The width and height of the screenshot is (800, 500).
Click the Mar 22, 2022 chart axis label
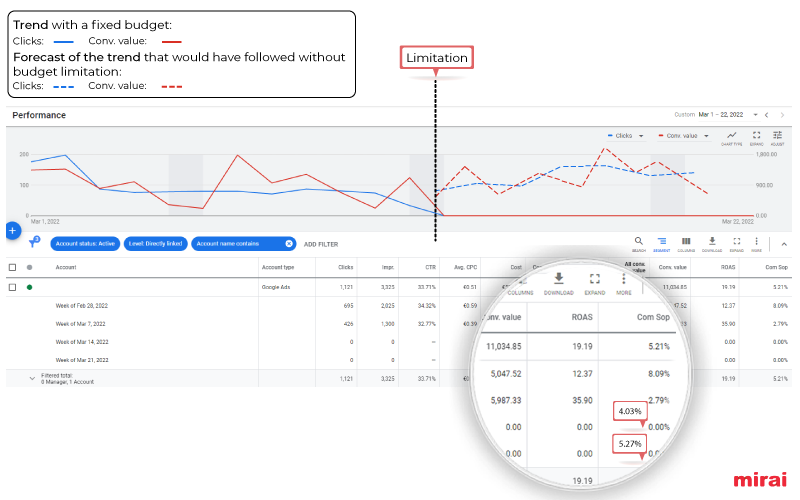click(x=738, y=222)
